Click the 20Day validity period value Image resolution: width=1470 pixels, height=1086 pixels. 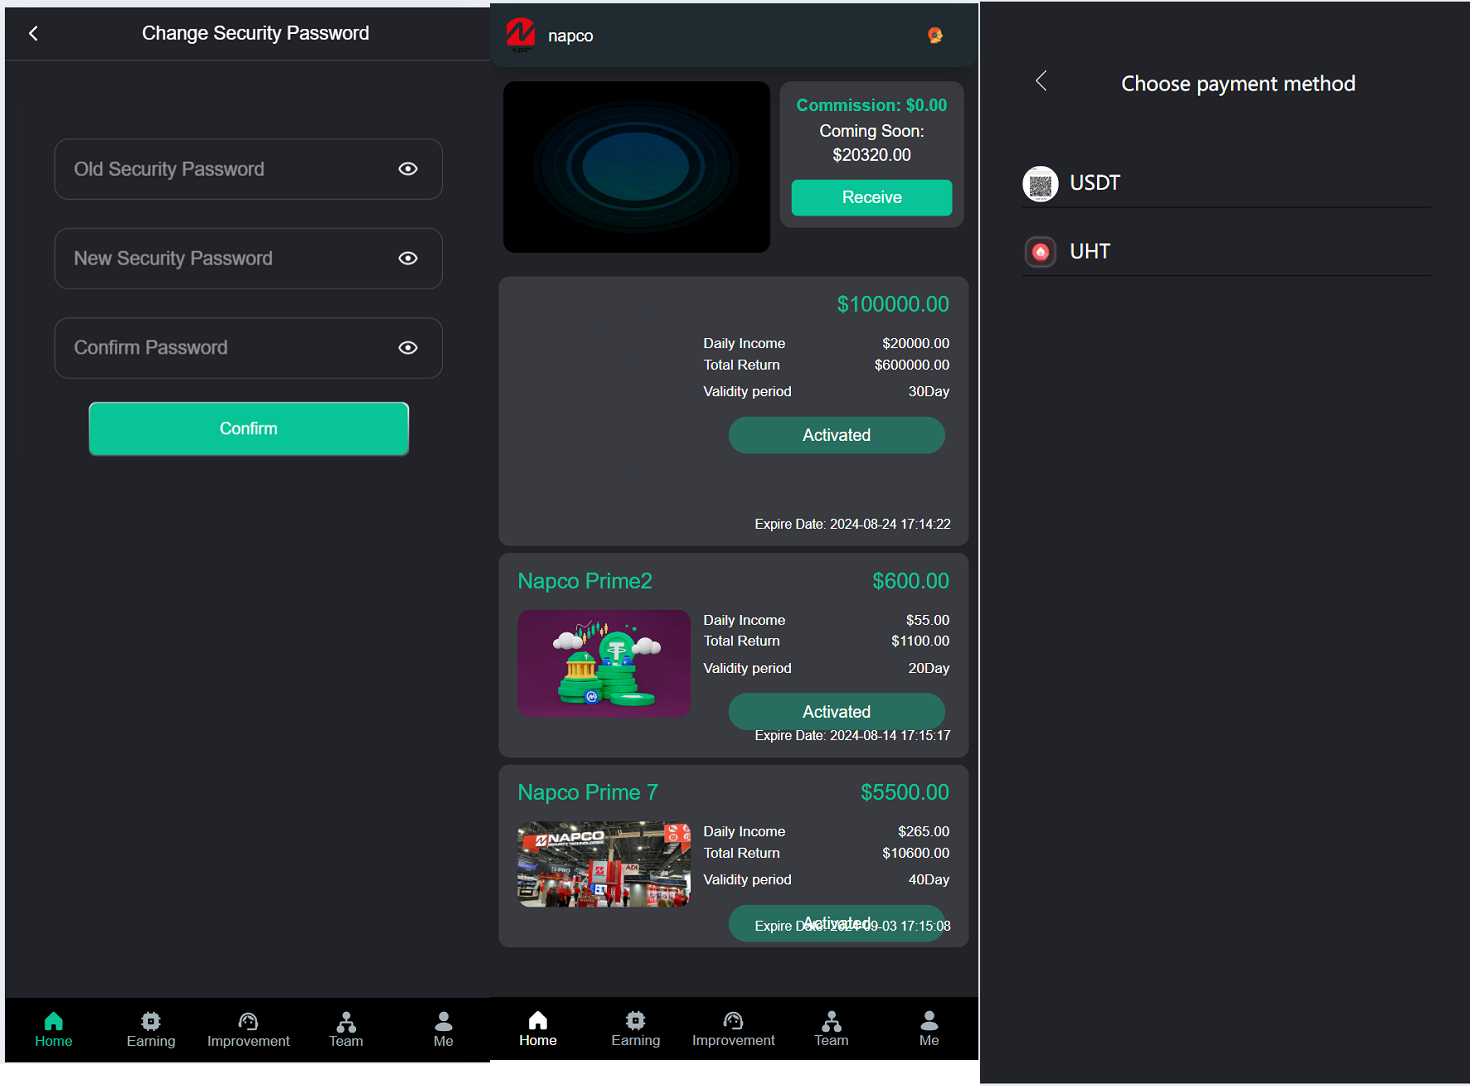929,668
